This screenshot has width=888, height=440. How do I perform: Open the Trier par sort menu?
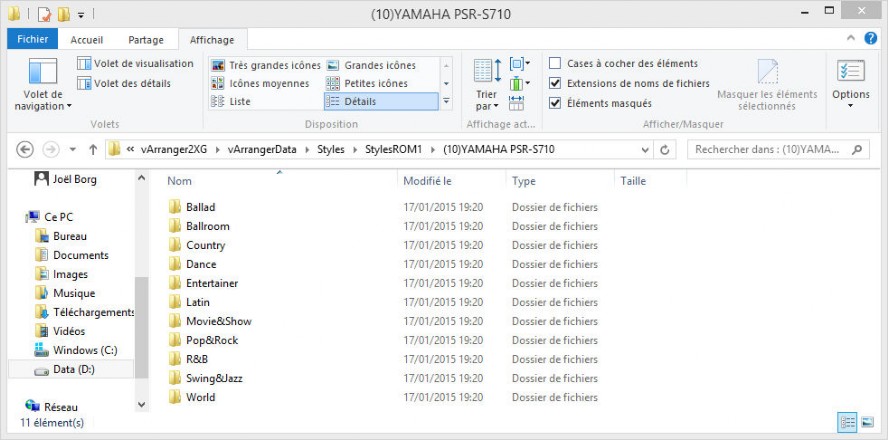tap(487, 85)
